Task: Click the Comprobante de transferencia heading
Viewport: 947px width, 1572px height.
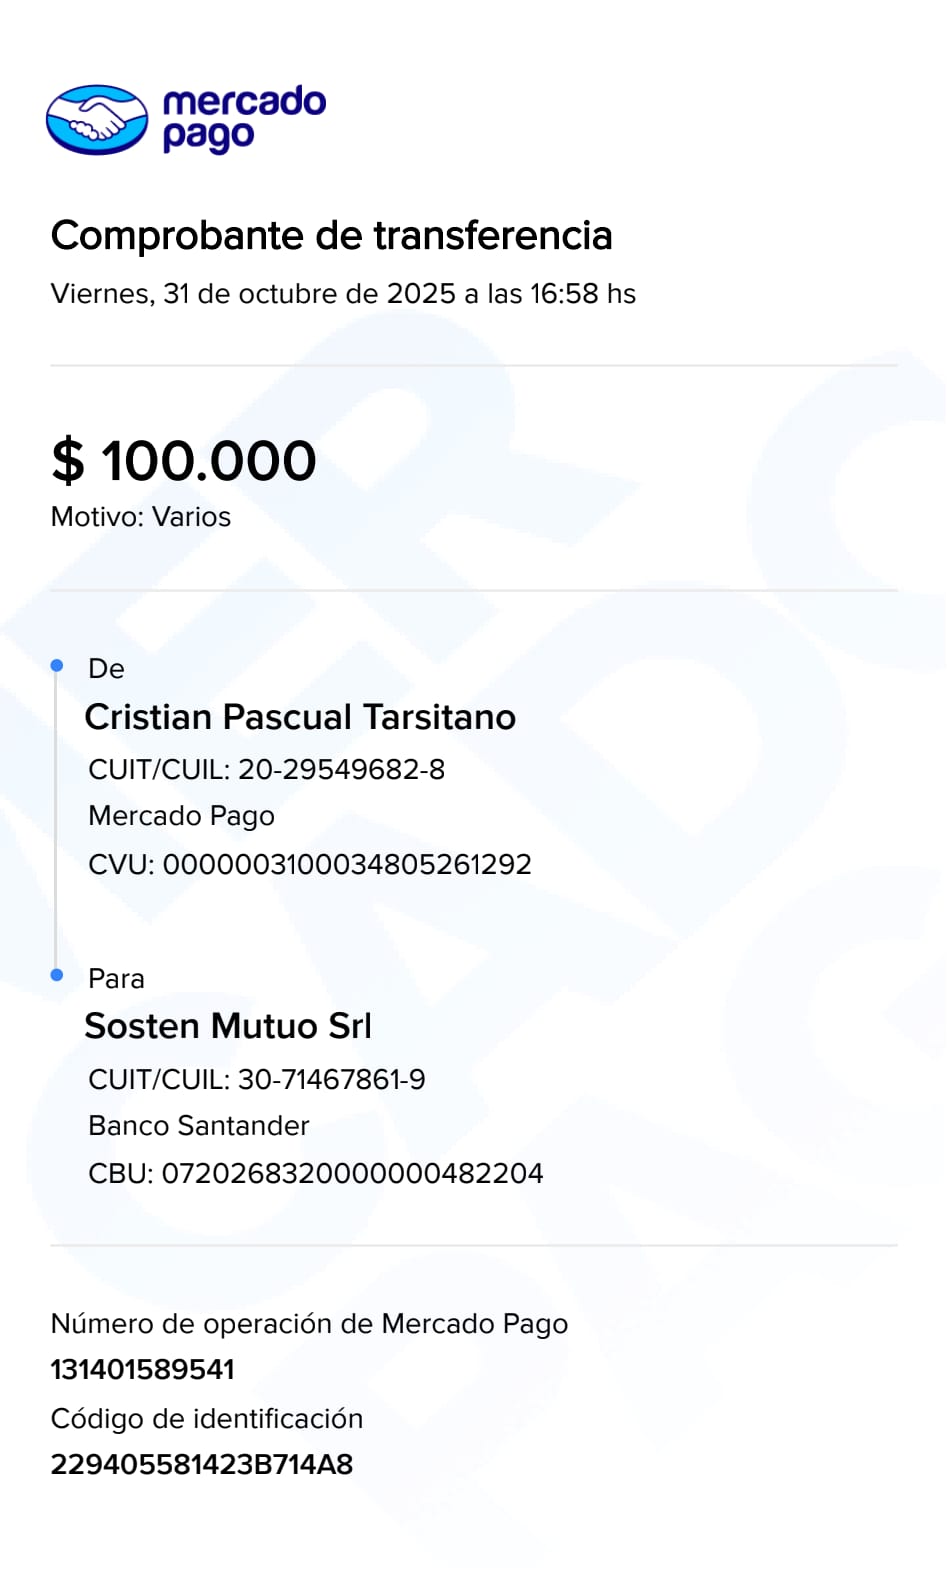Action: (x=331, y=236)
